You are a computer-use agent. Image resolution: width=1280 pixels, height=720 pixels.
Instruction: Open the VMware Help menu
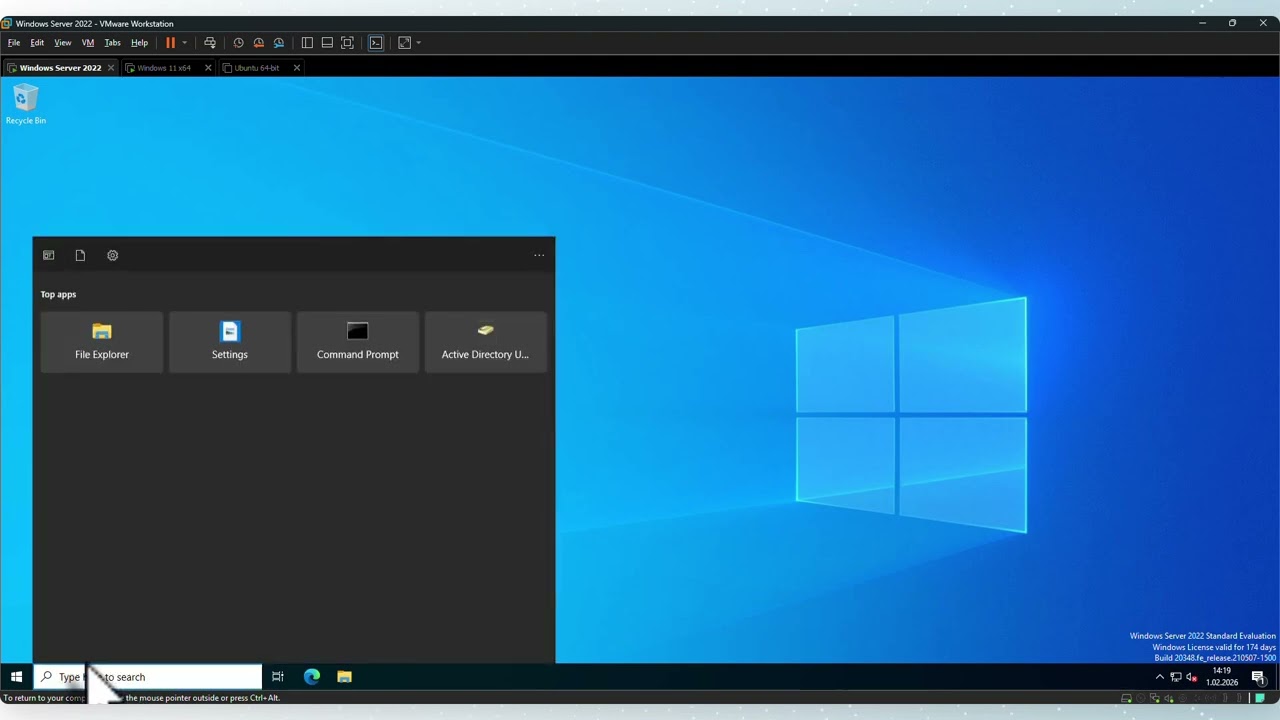(139, 43)
